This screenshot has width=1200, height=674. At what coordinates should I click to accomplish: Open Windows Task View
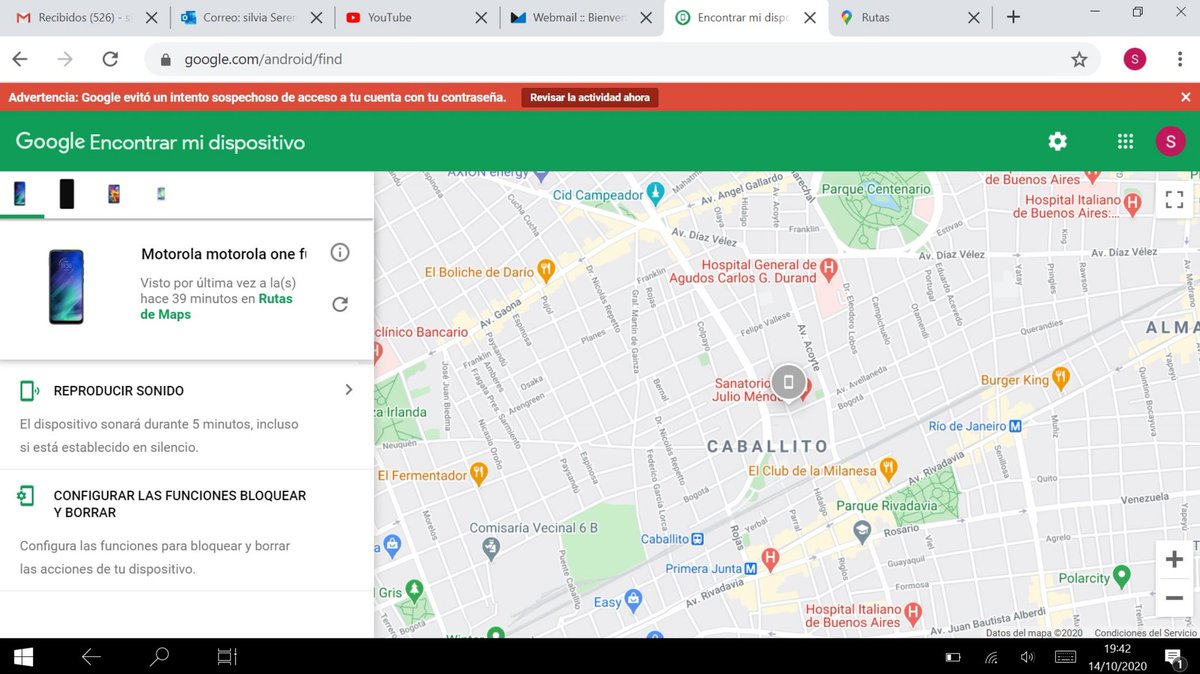pyautogui.click(x=227, y=656)
